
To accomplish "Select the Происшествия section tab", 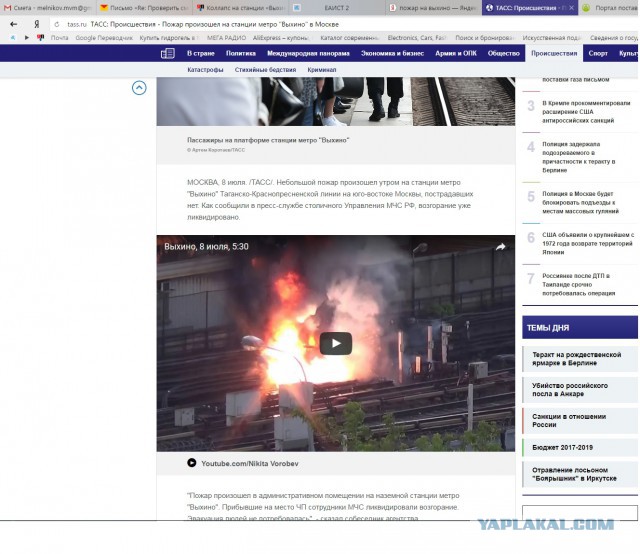I will click(x=554, y=53).
